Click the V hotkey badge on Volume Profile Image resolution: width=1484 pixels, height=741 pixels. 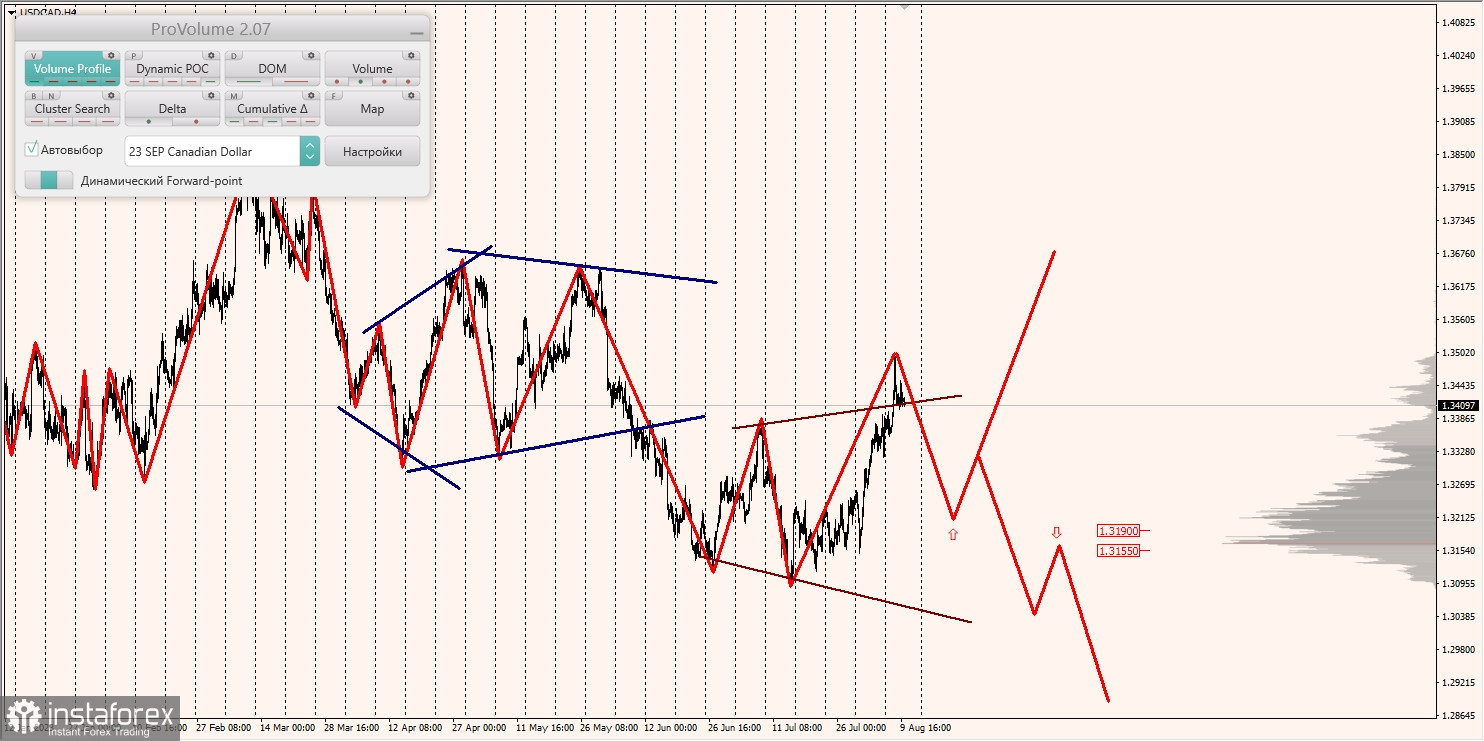click(34, 56)
